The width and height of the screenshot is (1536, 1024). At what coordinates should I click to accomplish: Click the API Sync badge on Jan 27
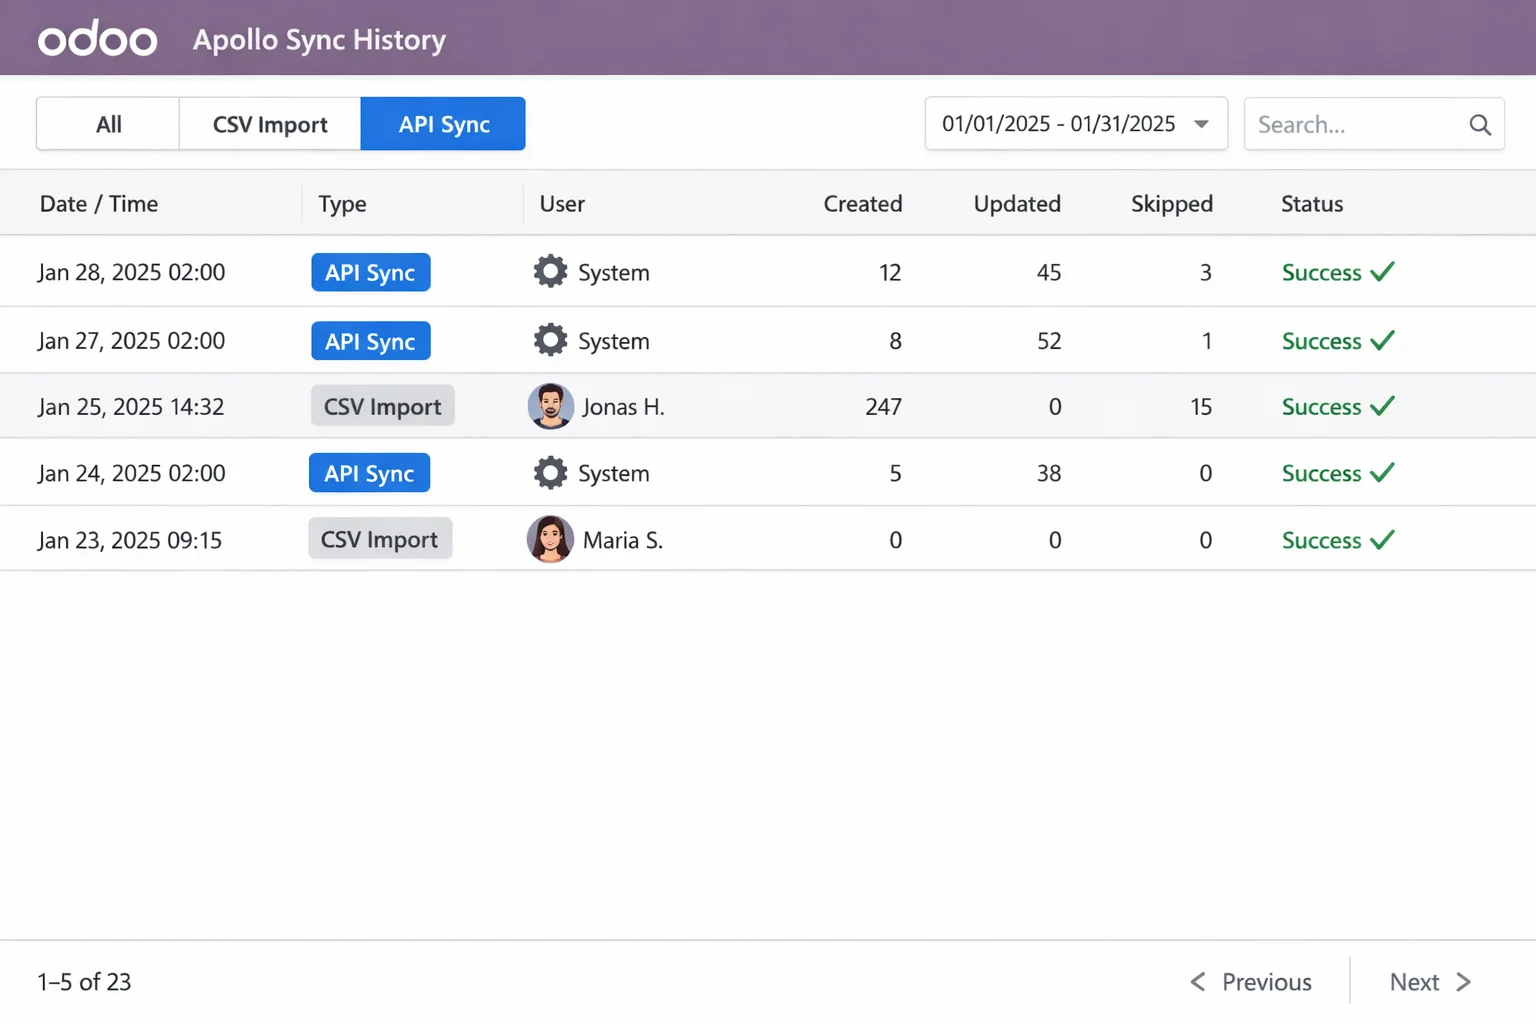point(371,341)
